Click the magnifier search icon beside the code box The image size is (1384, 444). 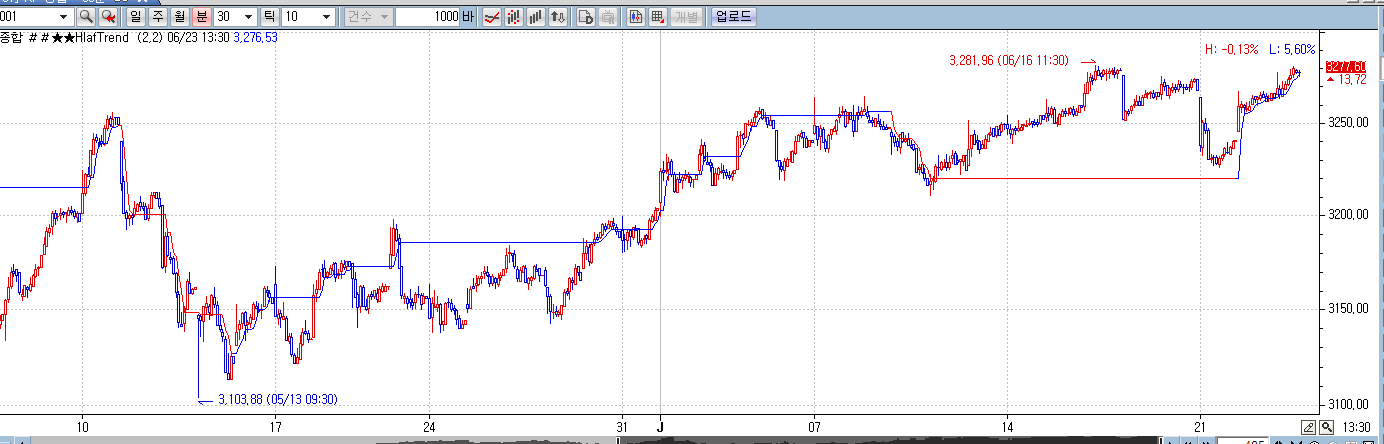86,17
